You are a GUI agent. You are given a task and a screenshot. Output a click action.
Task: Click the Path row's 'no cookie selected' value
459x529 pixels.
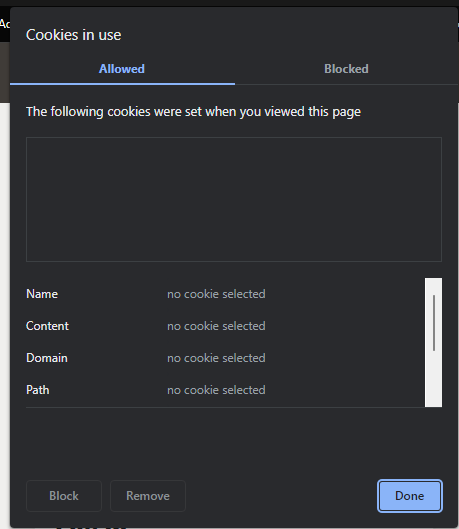(216, 390)
